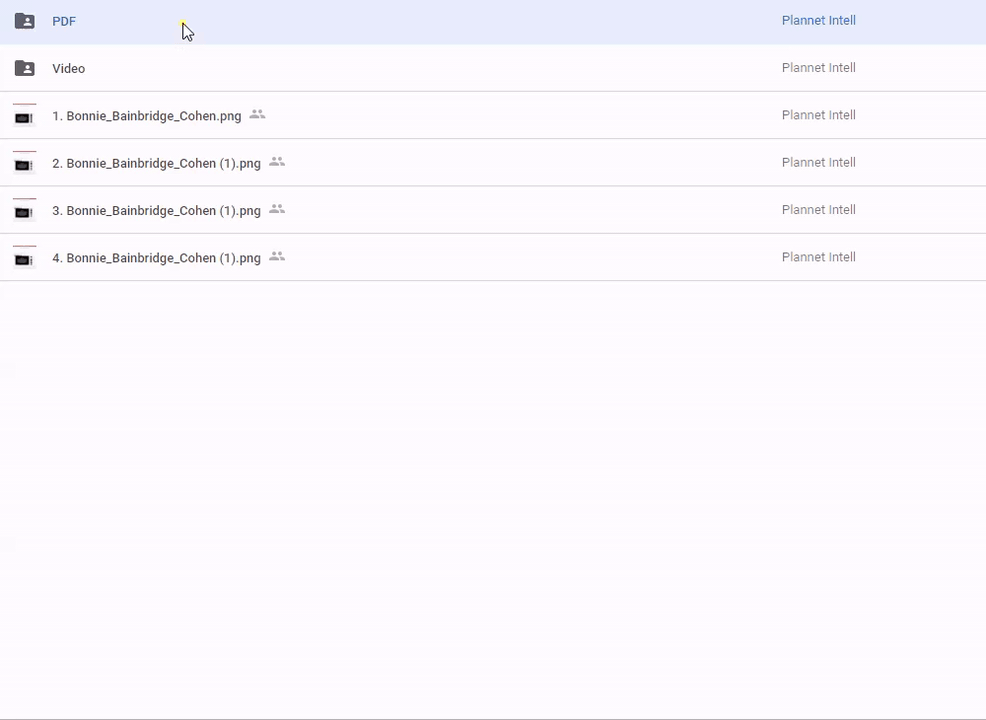The image size is (986, 720).
Task: Select the PDF folder name
Action: [x=64, y=21]
